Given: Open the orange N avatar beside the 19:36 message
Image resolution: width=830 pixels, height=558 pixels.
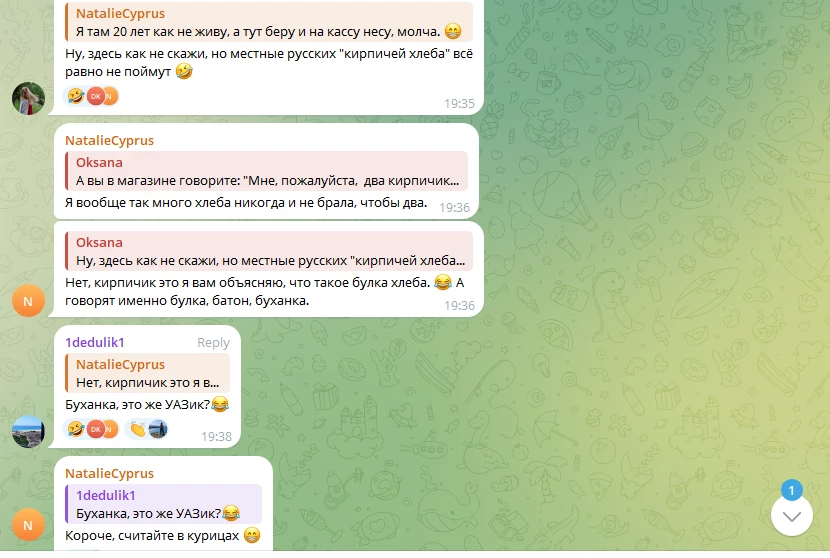Looking at the screenshot, I should point(28,301).
